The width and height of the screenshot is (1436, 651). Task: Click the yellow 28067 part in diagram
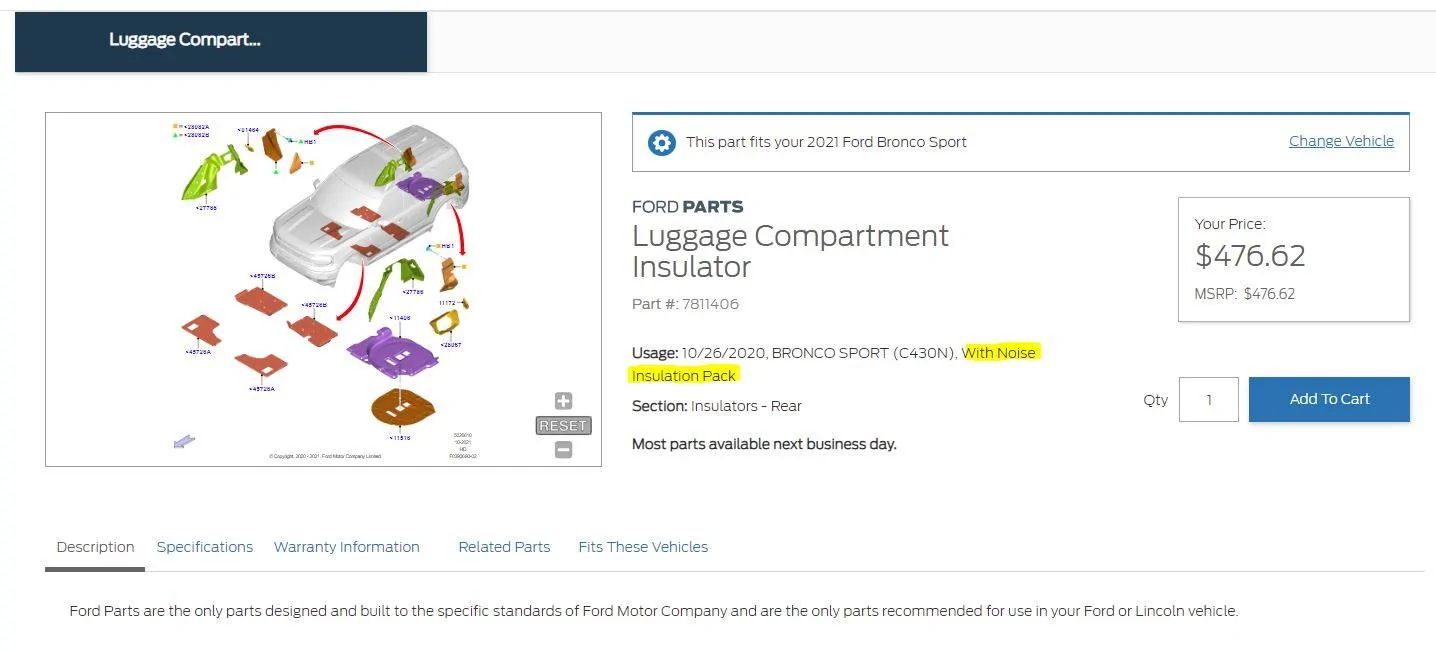tap(446, 322)
